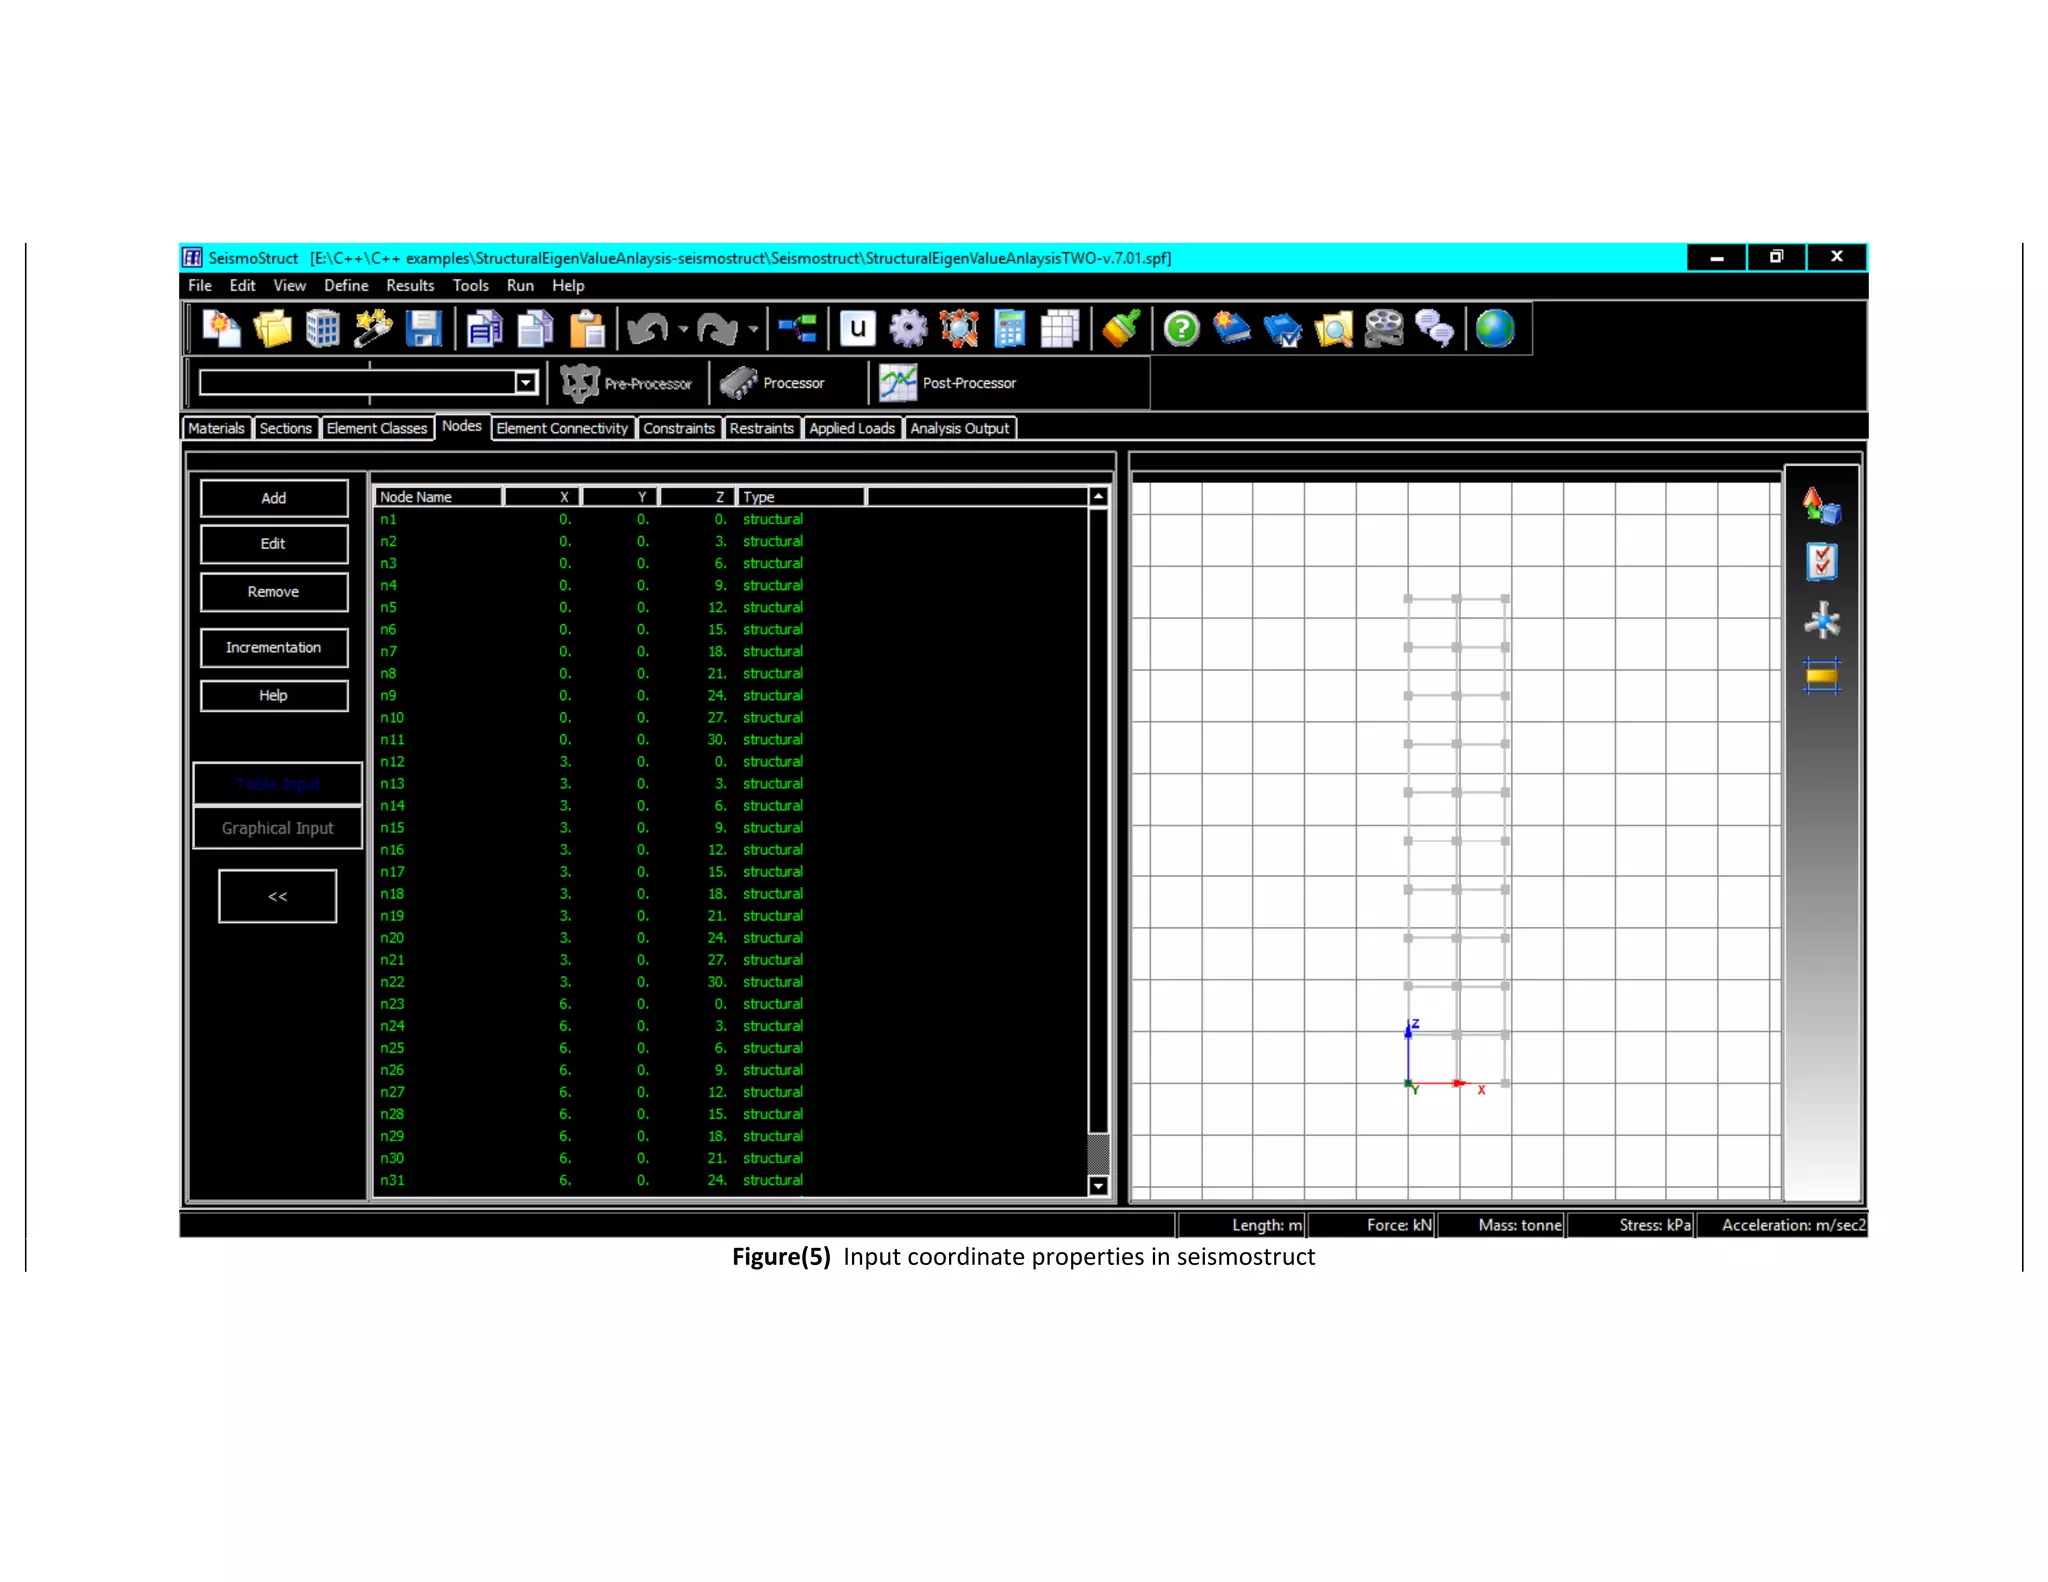Click the film reel video icon
This screenshot has width=2048, height=1582.
1384,329
